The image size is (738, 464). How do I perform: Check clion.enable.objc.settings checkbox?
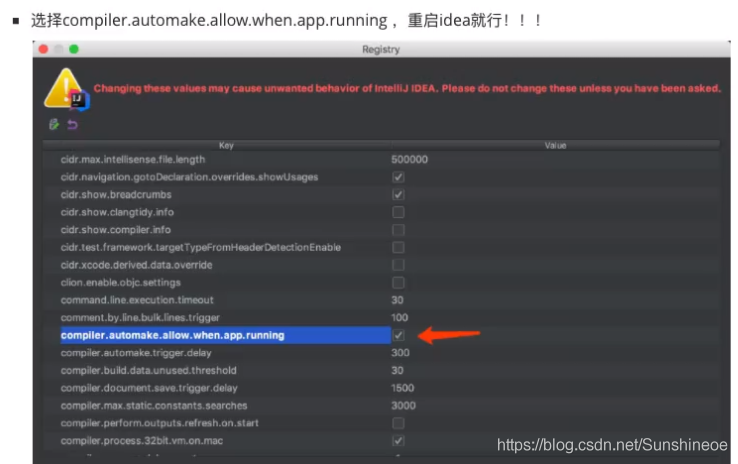398,282
